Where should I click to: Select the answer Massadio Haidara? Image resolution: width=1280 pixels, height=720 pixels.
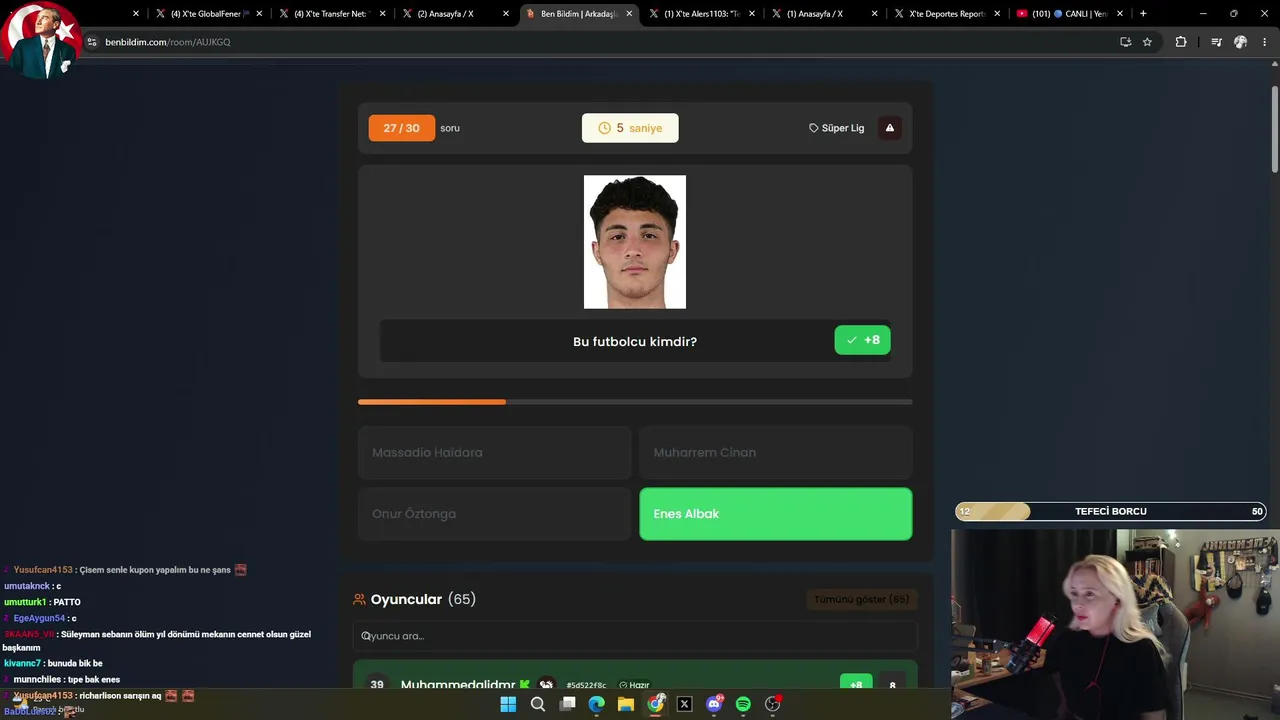[x=495, y=453]
